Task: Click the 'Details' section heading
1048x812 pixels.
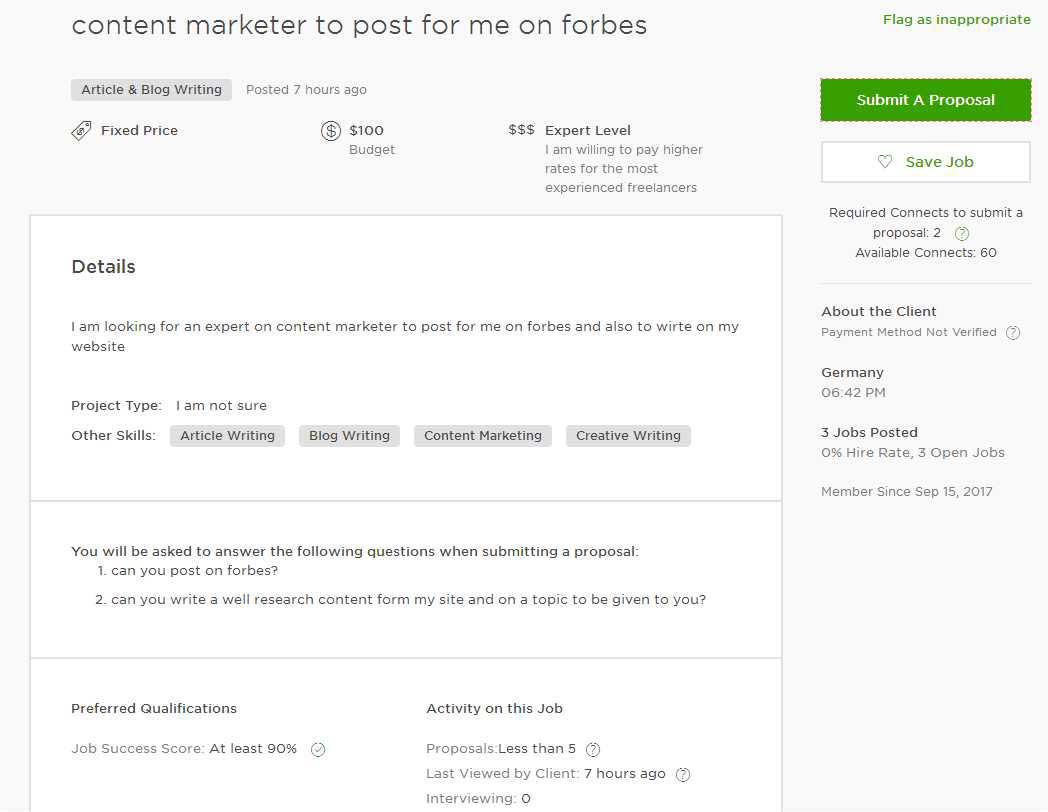Action: coord(103,267)
